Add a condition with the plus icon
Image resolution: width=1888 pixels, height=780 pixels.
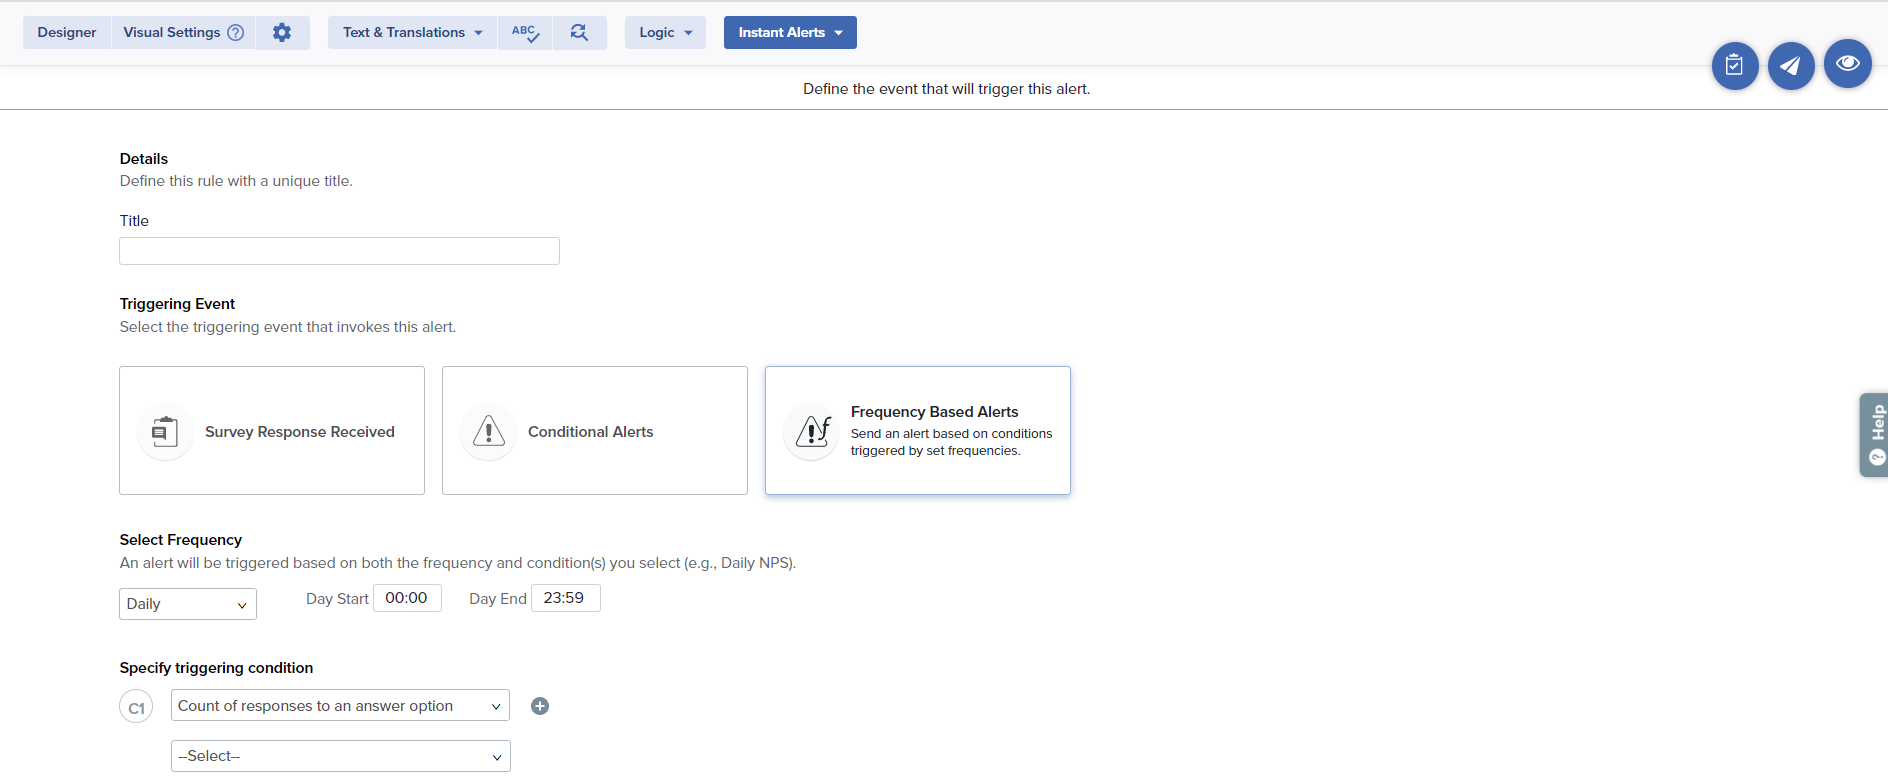pyautogui.click(x=540, y=706)
